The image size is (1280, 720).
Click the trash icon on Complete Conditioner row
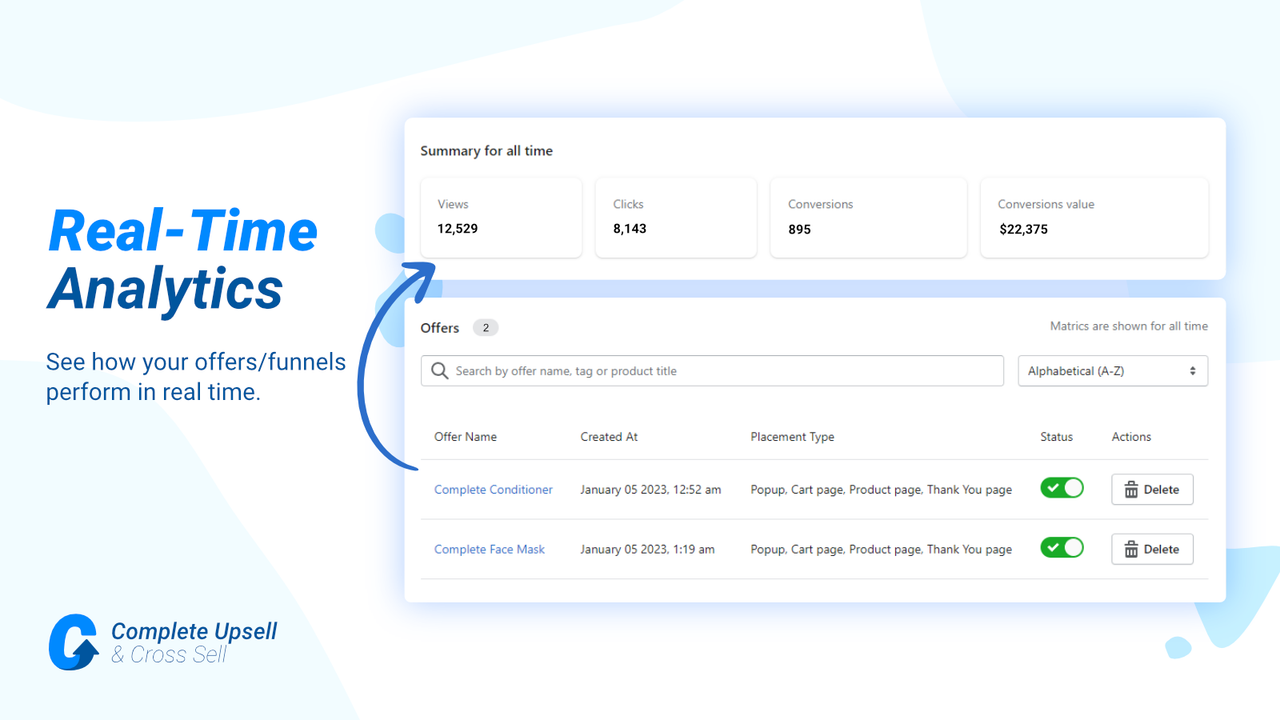pyautogui.click(x=1132, y=489)
